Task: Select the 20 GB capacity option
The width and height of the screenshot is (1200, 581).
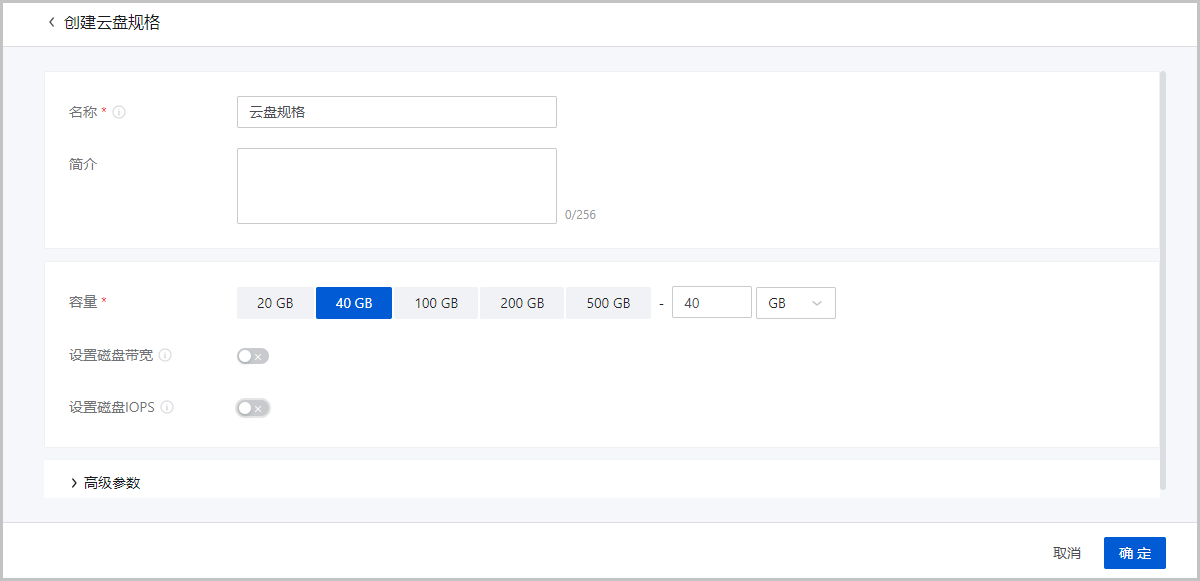Action: [275, 303]
